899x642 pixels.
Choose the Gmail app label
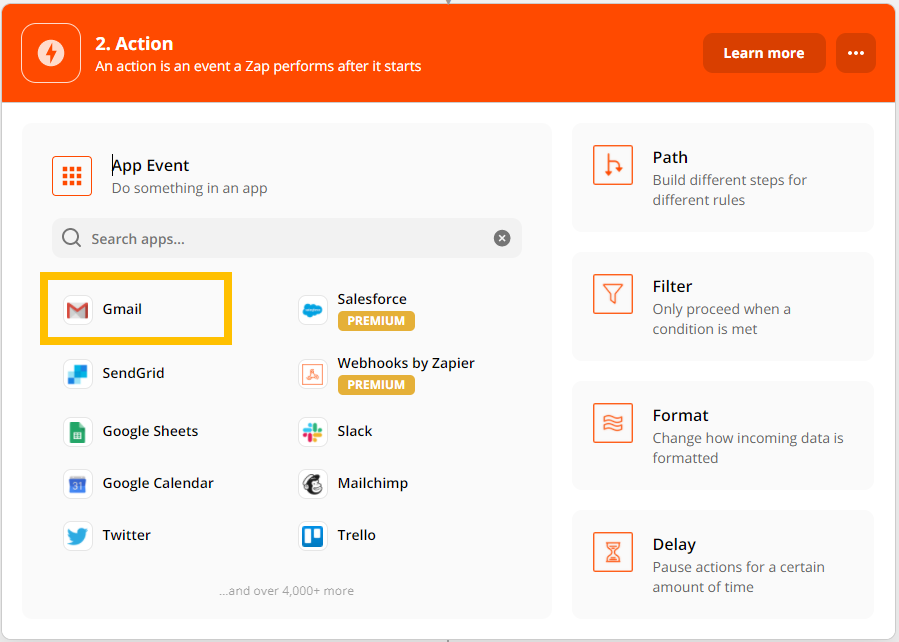[x=122, y=309]
